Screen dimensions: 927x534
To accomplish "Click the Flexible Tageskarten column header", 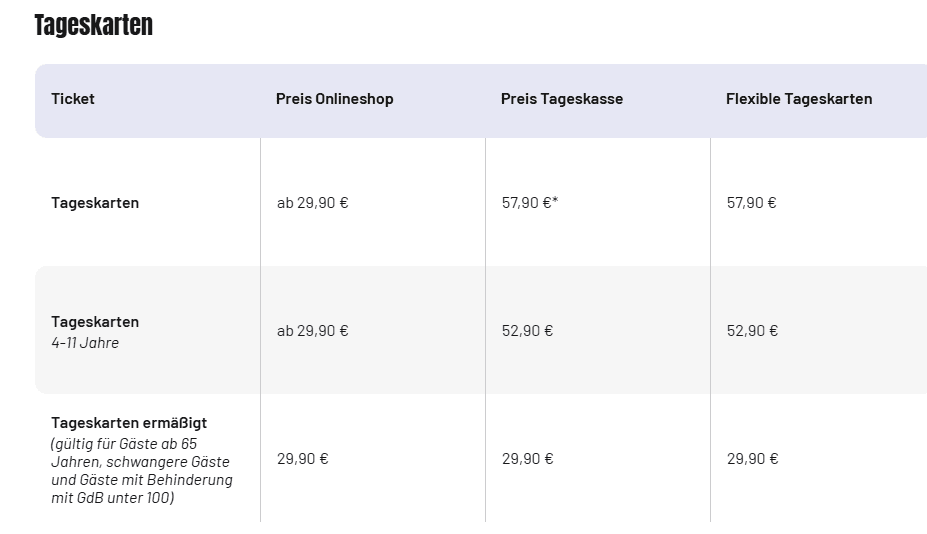I will coord(799,99).
